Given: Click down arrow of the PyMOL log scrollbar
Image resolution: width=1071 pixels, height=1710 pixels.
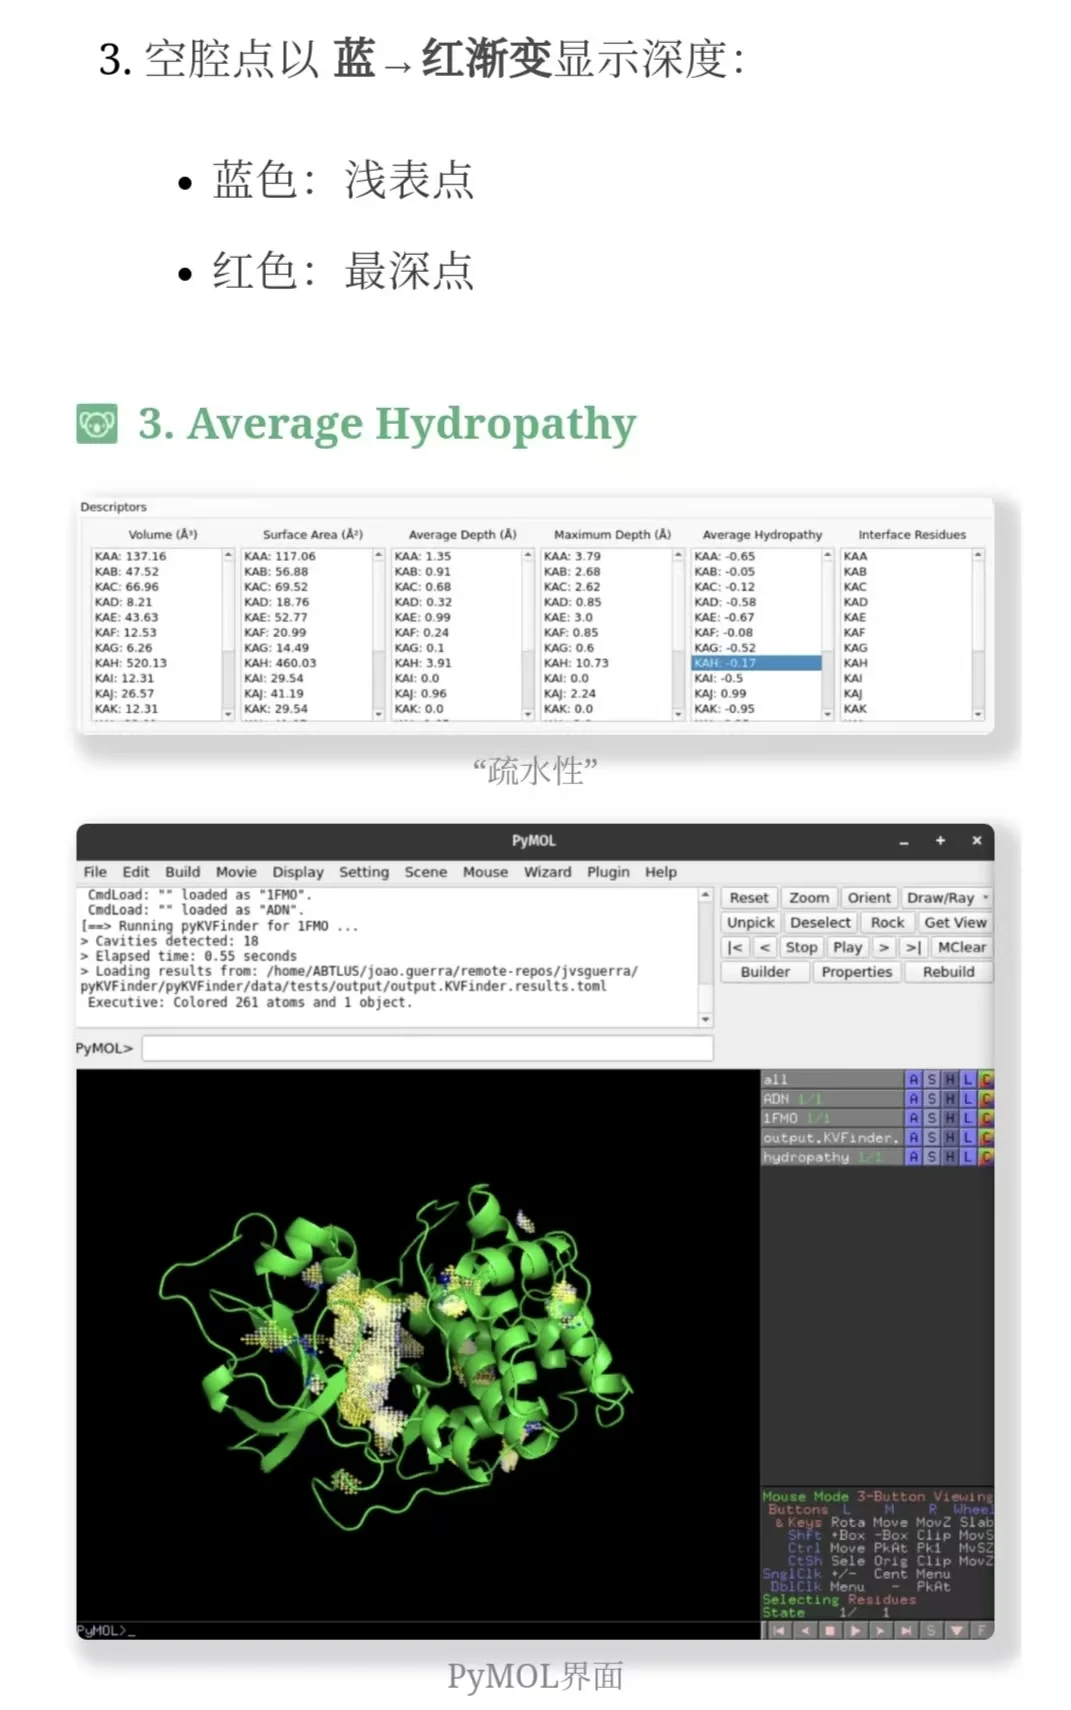Looking at the screenshot, I should (705, 1019).
